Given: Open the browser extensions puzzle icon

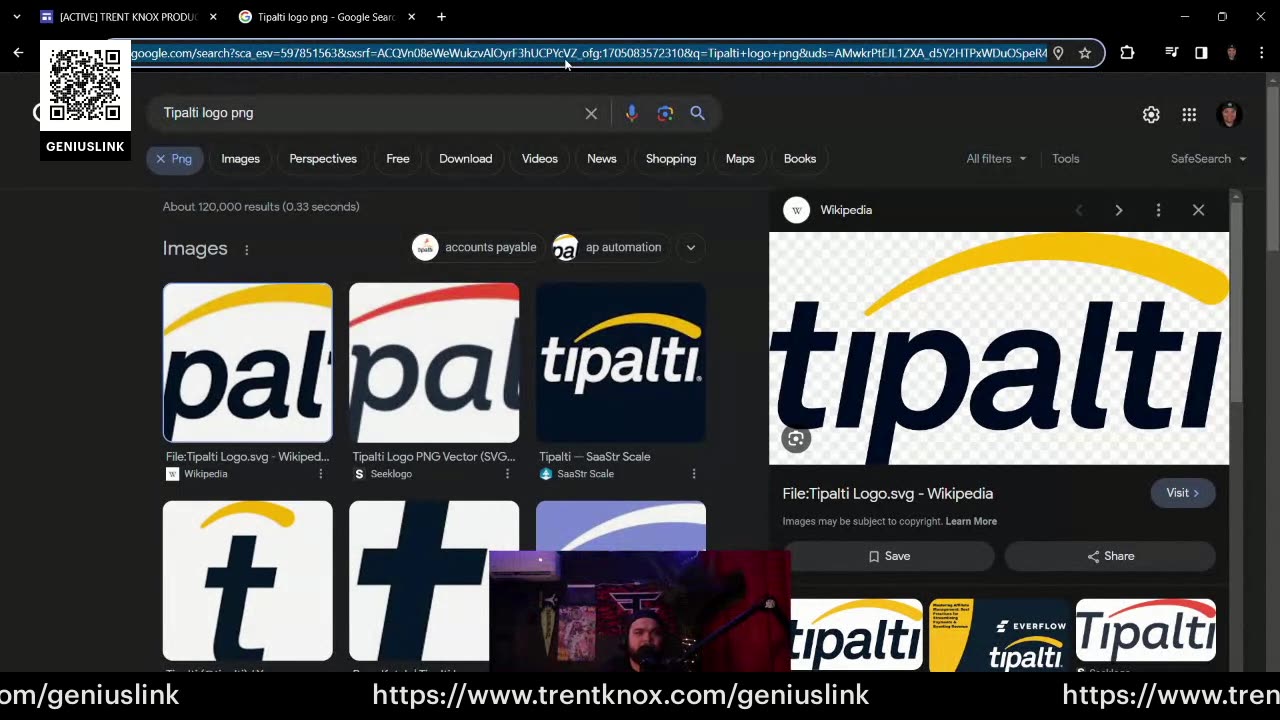Looking at the screenshot, I should [x=1127, y=53].
